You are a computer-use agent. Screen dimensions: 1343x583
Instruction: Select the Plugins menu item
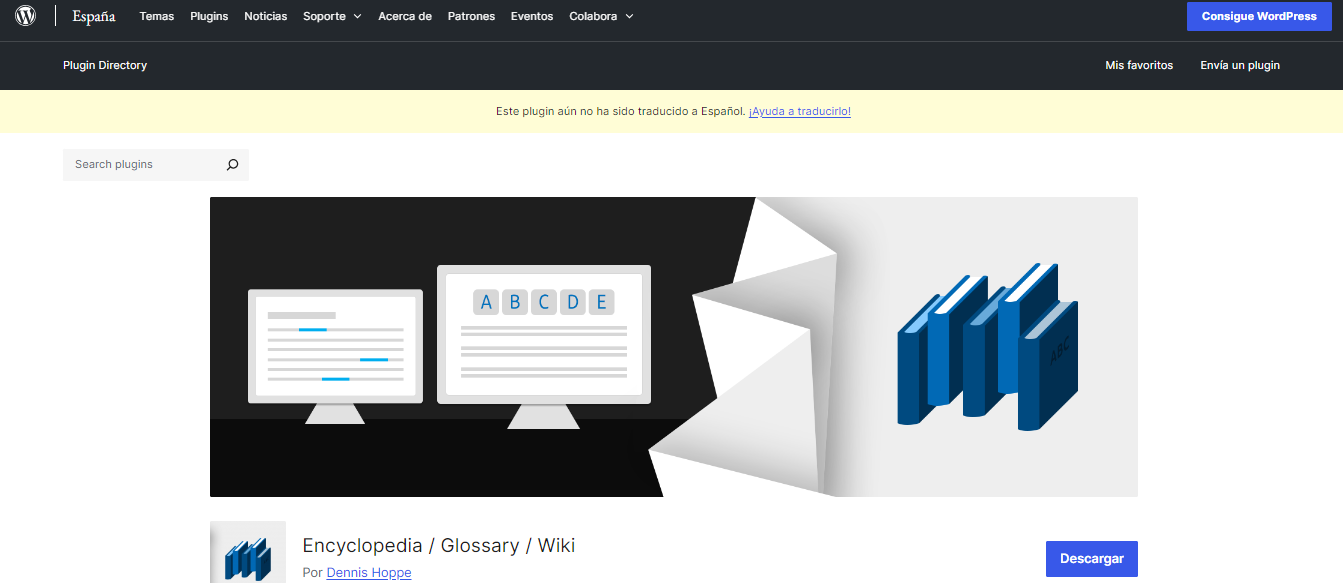tap(209, 16)
